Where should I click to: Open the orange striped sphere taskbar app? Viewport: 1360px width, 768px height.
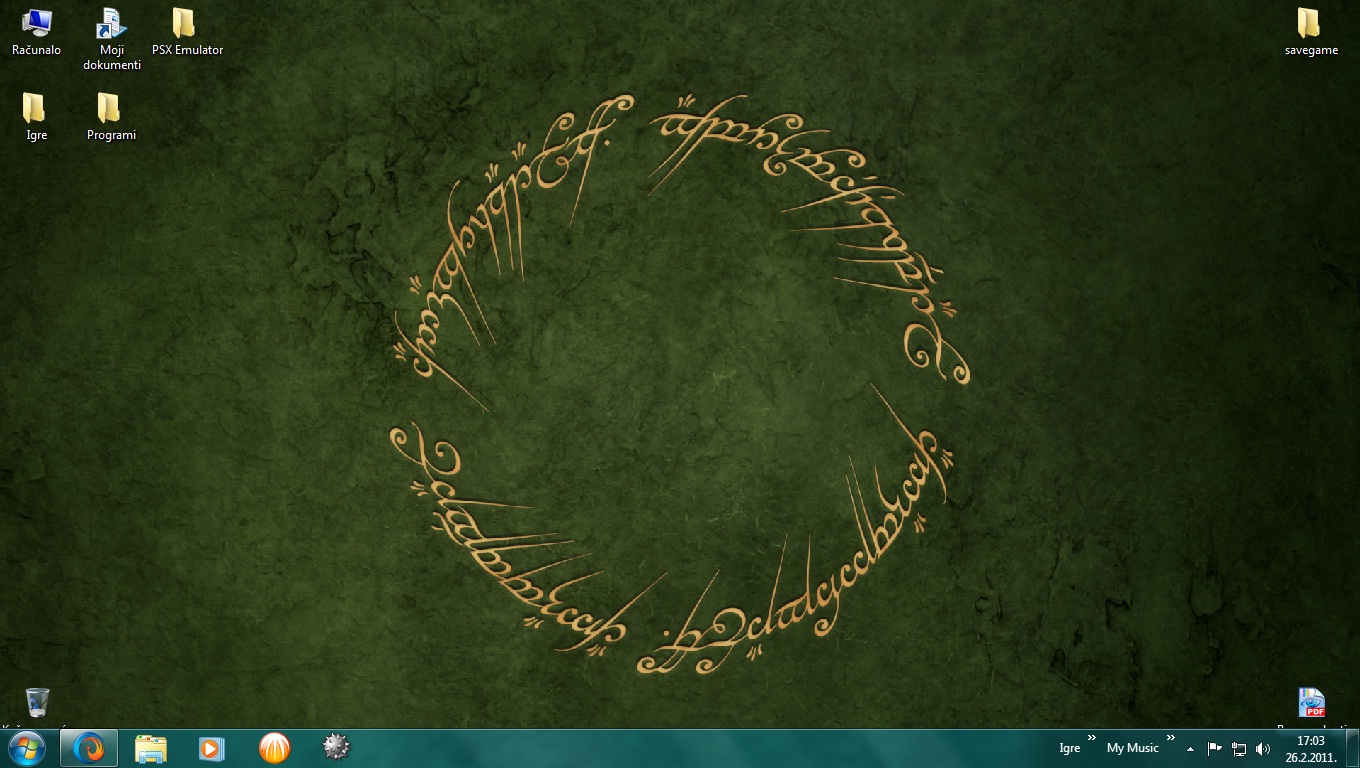[x=274, y=748]
